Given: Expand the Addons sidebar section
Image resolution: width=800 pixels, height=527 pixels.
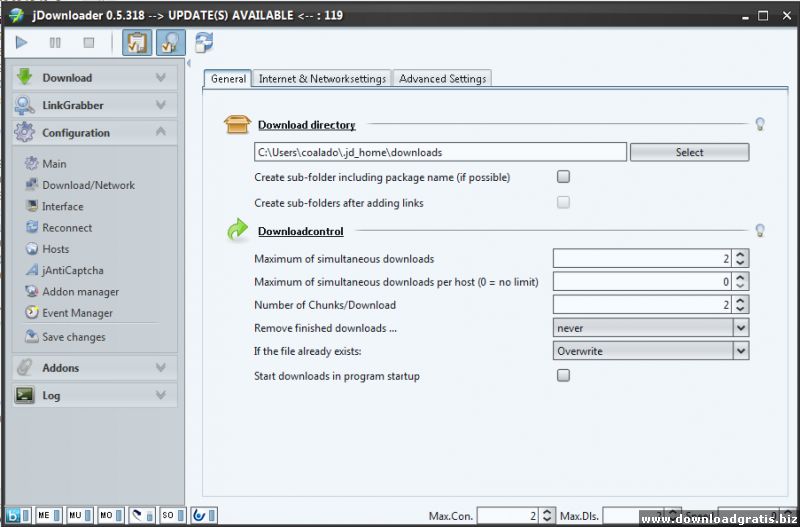Looking at the screenshot, I should 161,367.
